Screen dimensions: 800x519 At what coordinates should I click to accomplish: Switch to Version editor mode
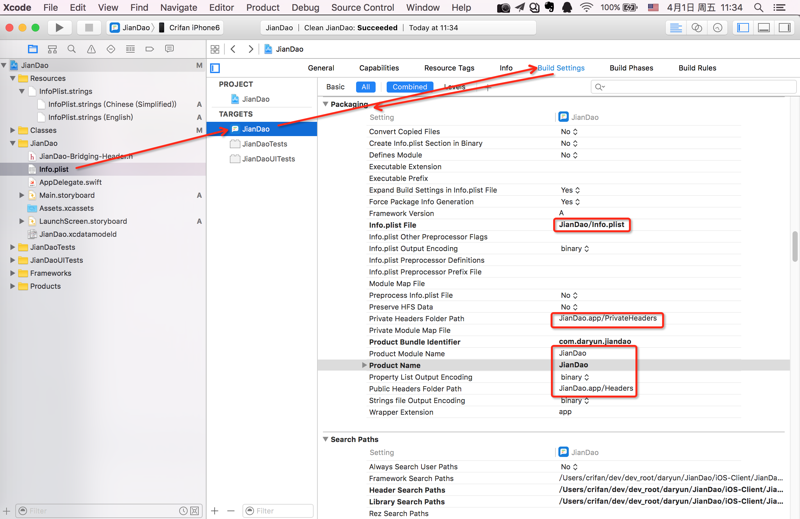click(x=717, y=28)
